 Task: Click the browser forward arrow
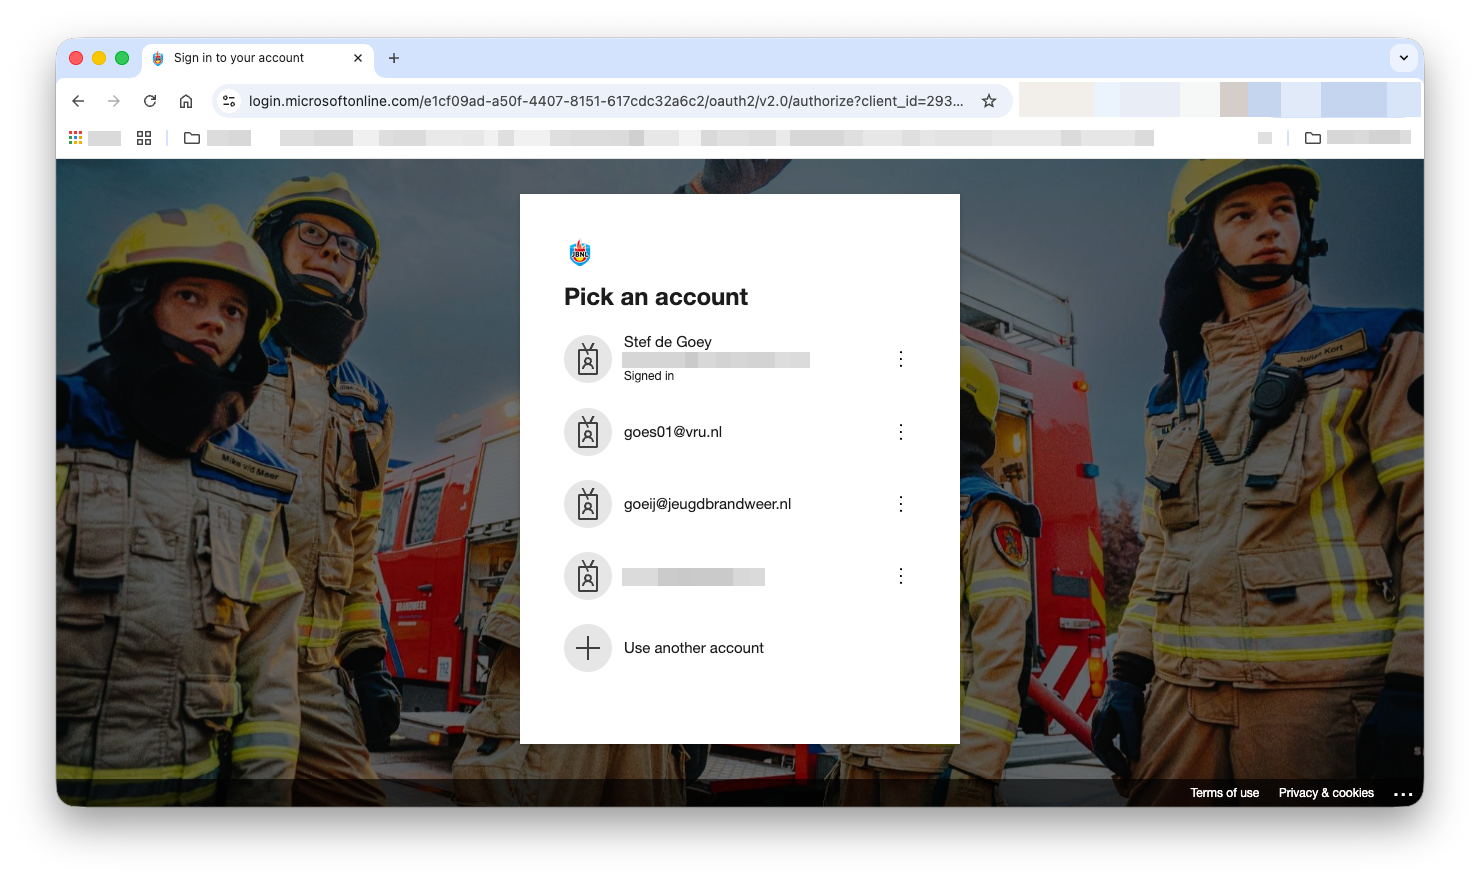tap(114, 101)
